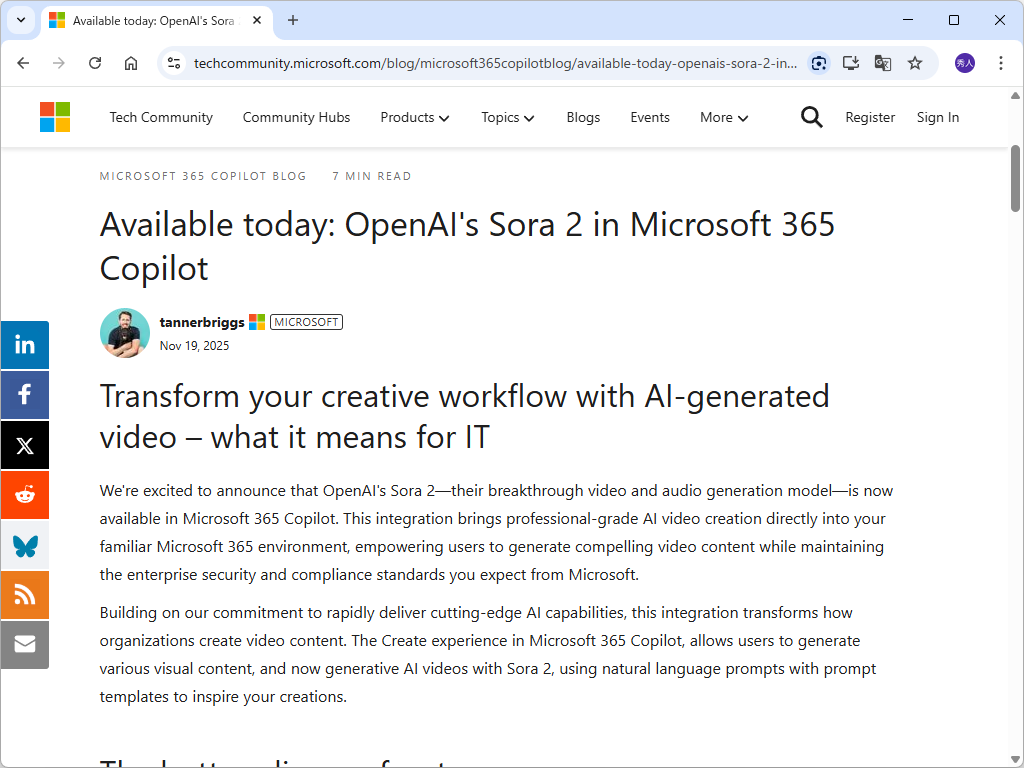
Task: Open a new browser tab
Action: click(x=293, y=20)
